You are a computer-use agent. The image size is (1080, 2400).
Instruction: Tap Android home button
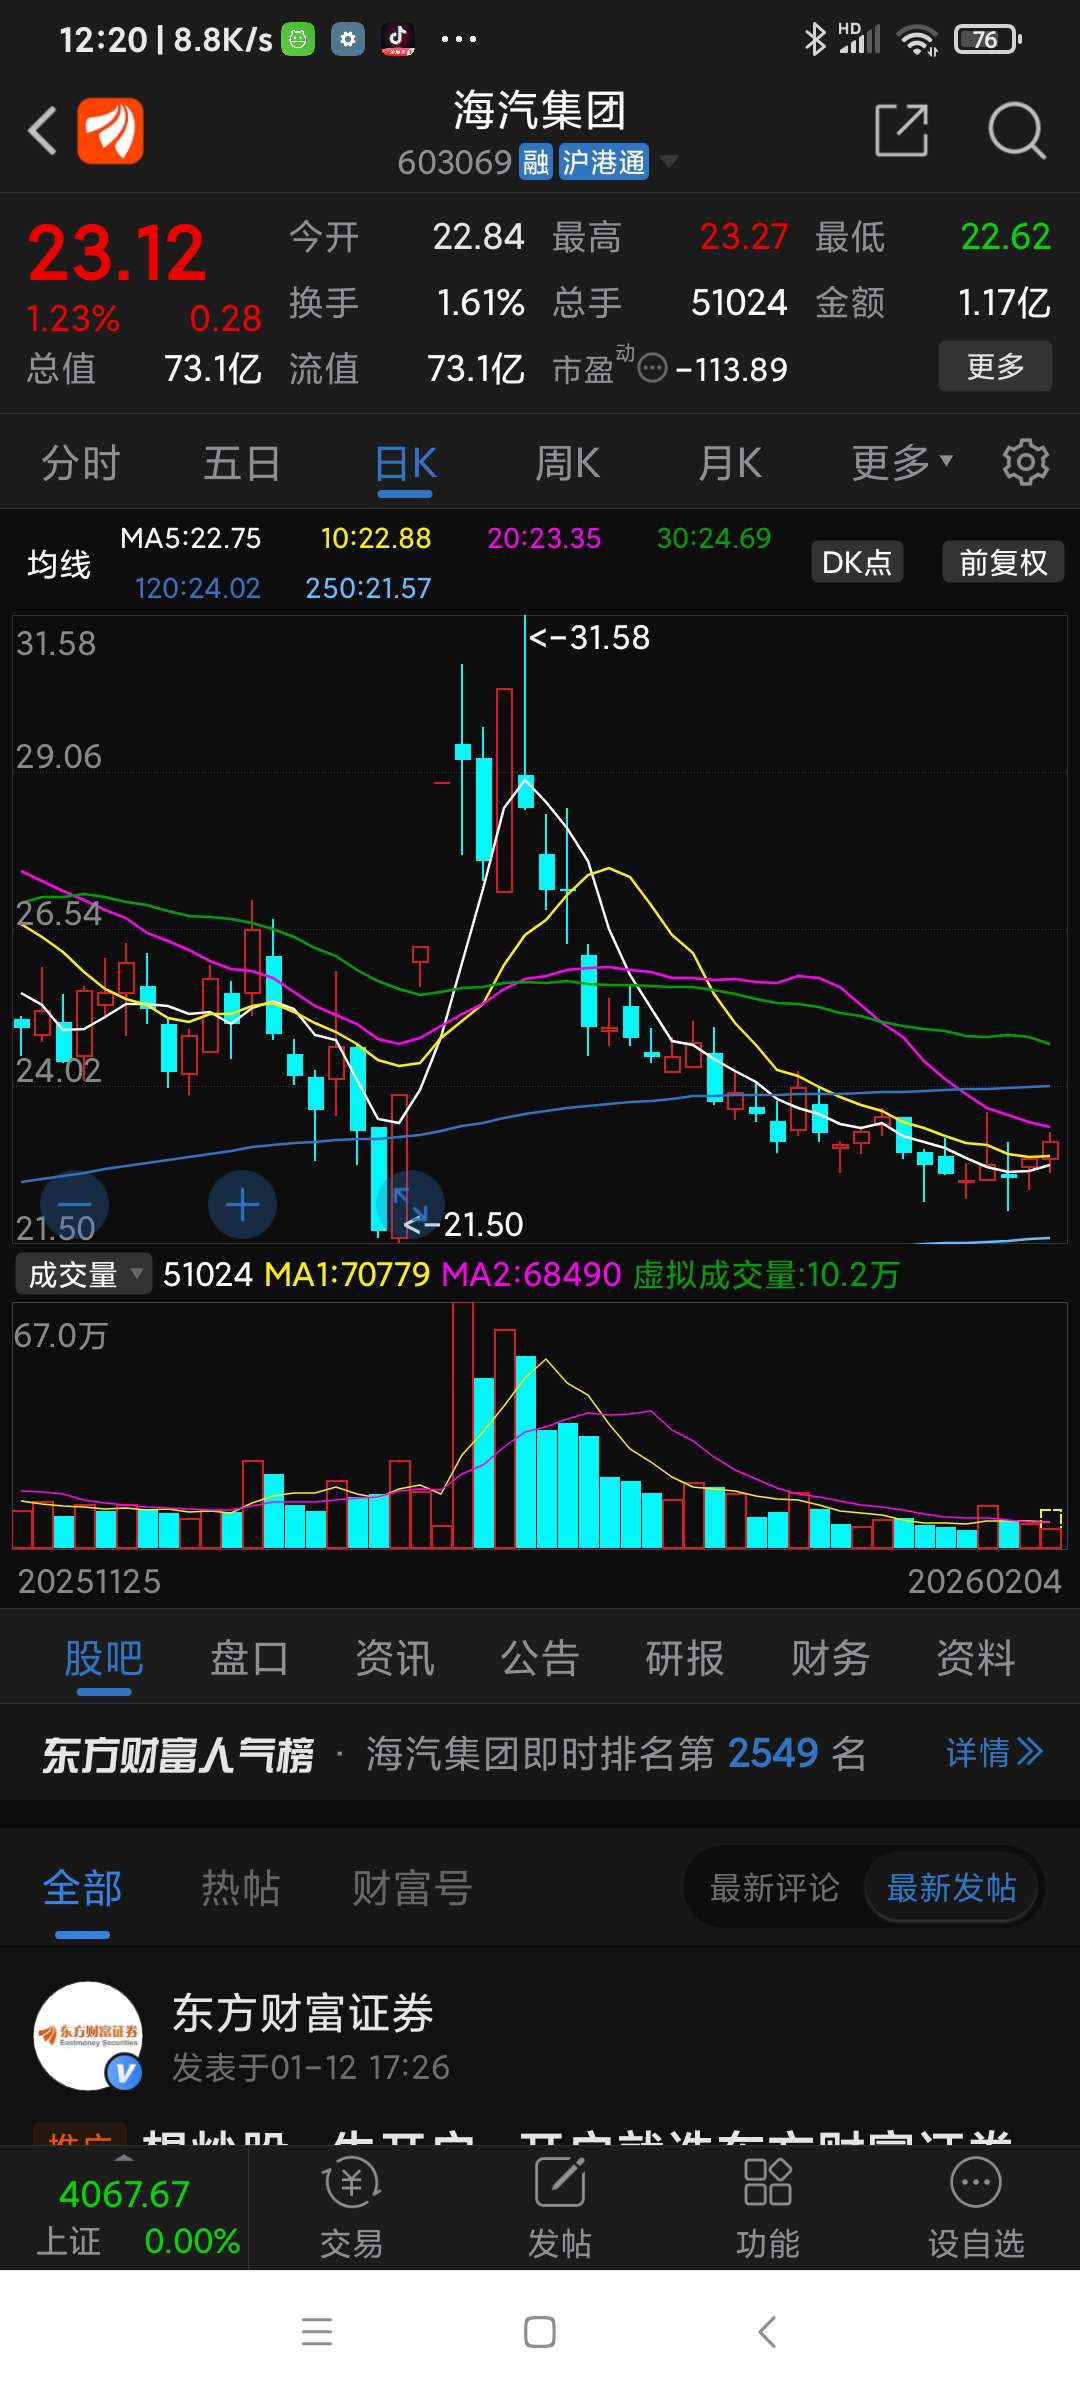[540, 2332]
